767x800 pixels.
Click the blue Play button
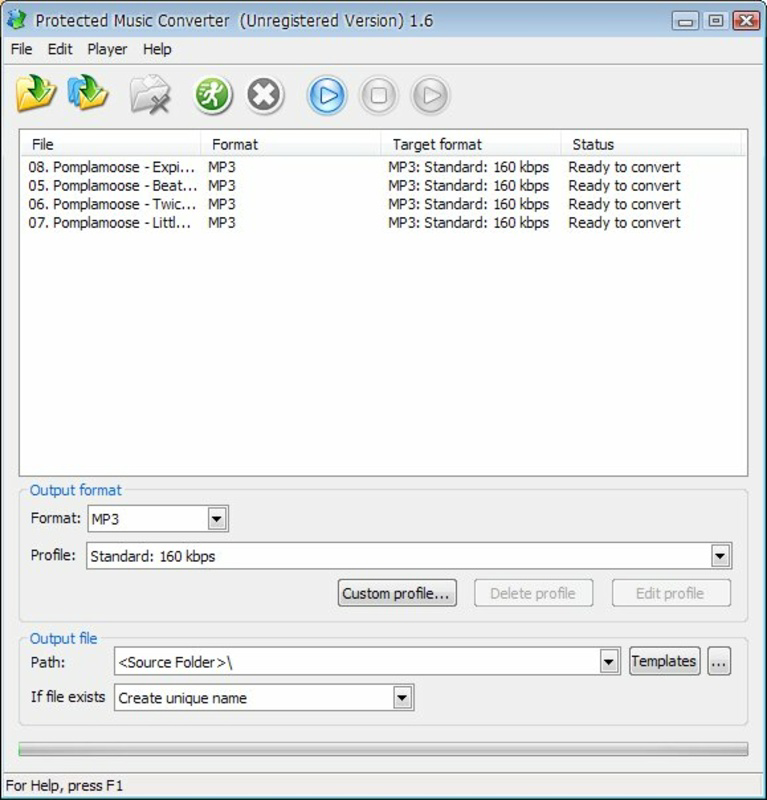[x=327, y=95]
